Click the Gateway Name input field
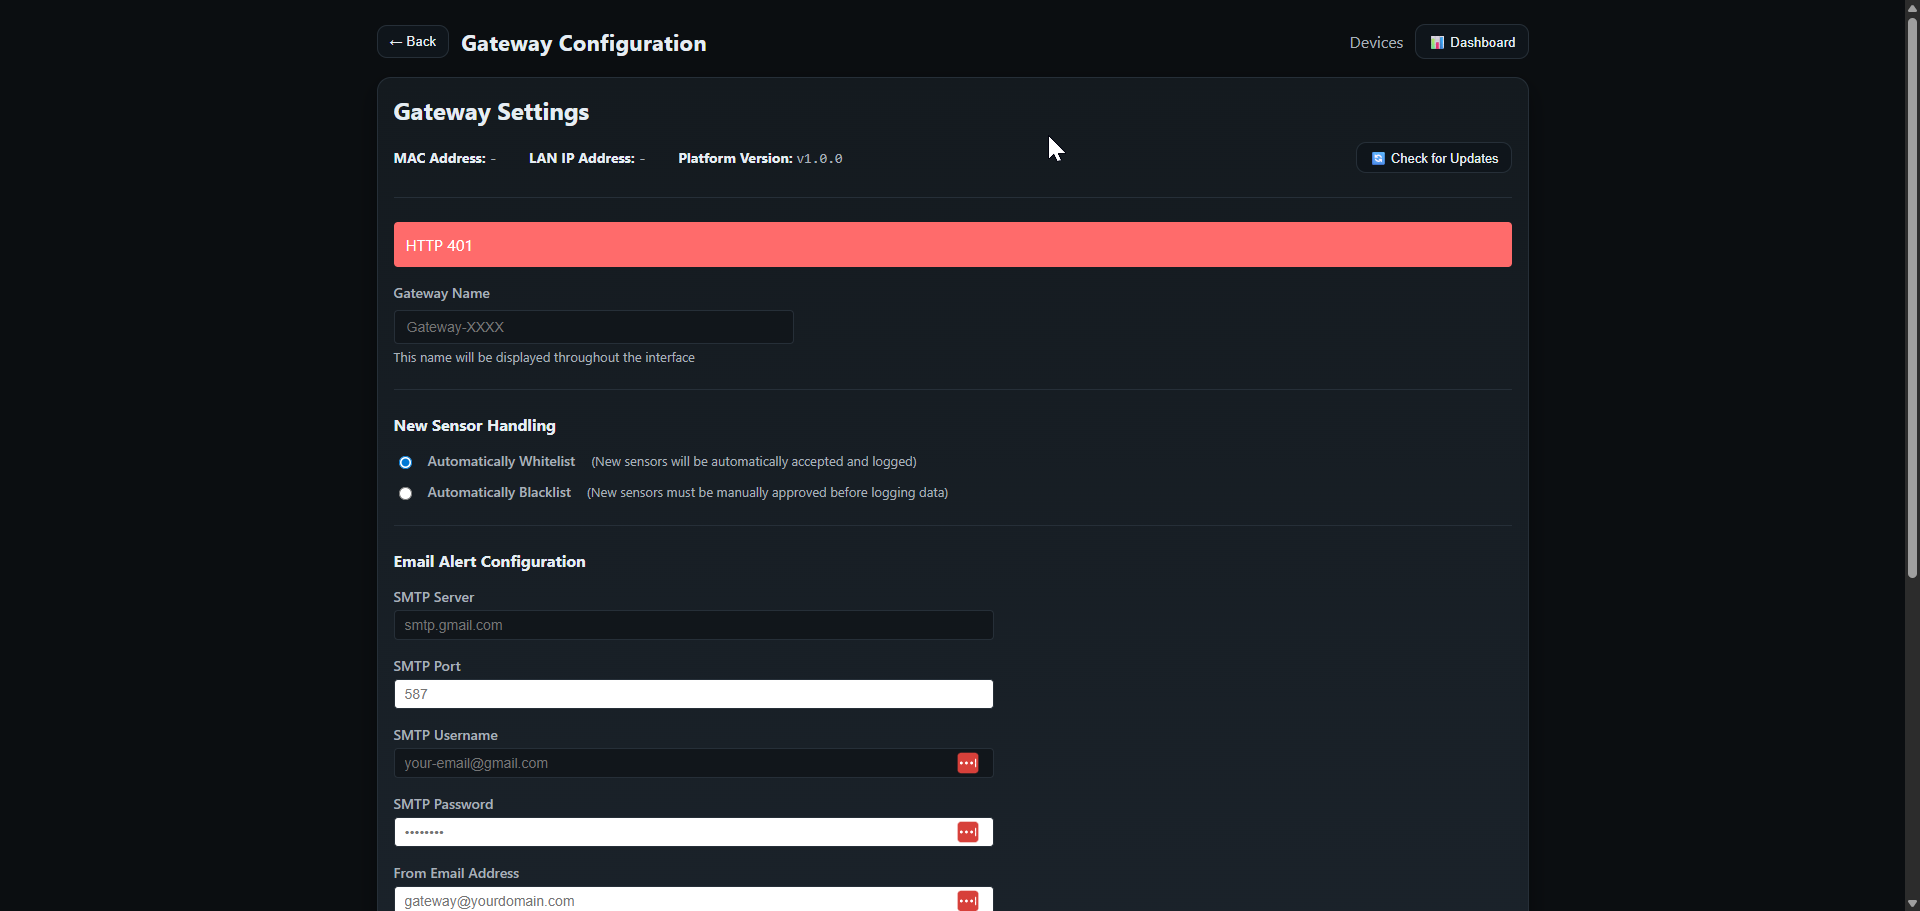Viewport: 1920px width, 911px height. 593,327
